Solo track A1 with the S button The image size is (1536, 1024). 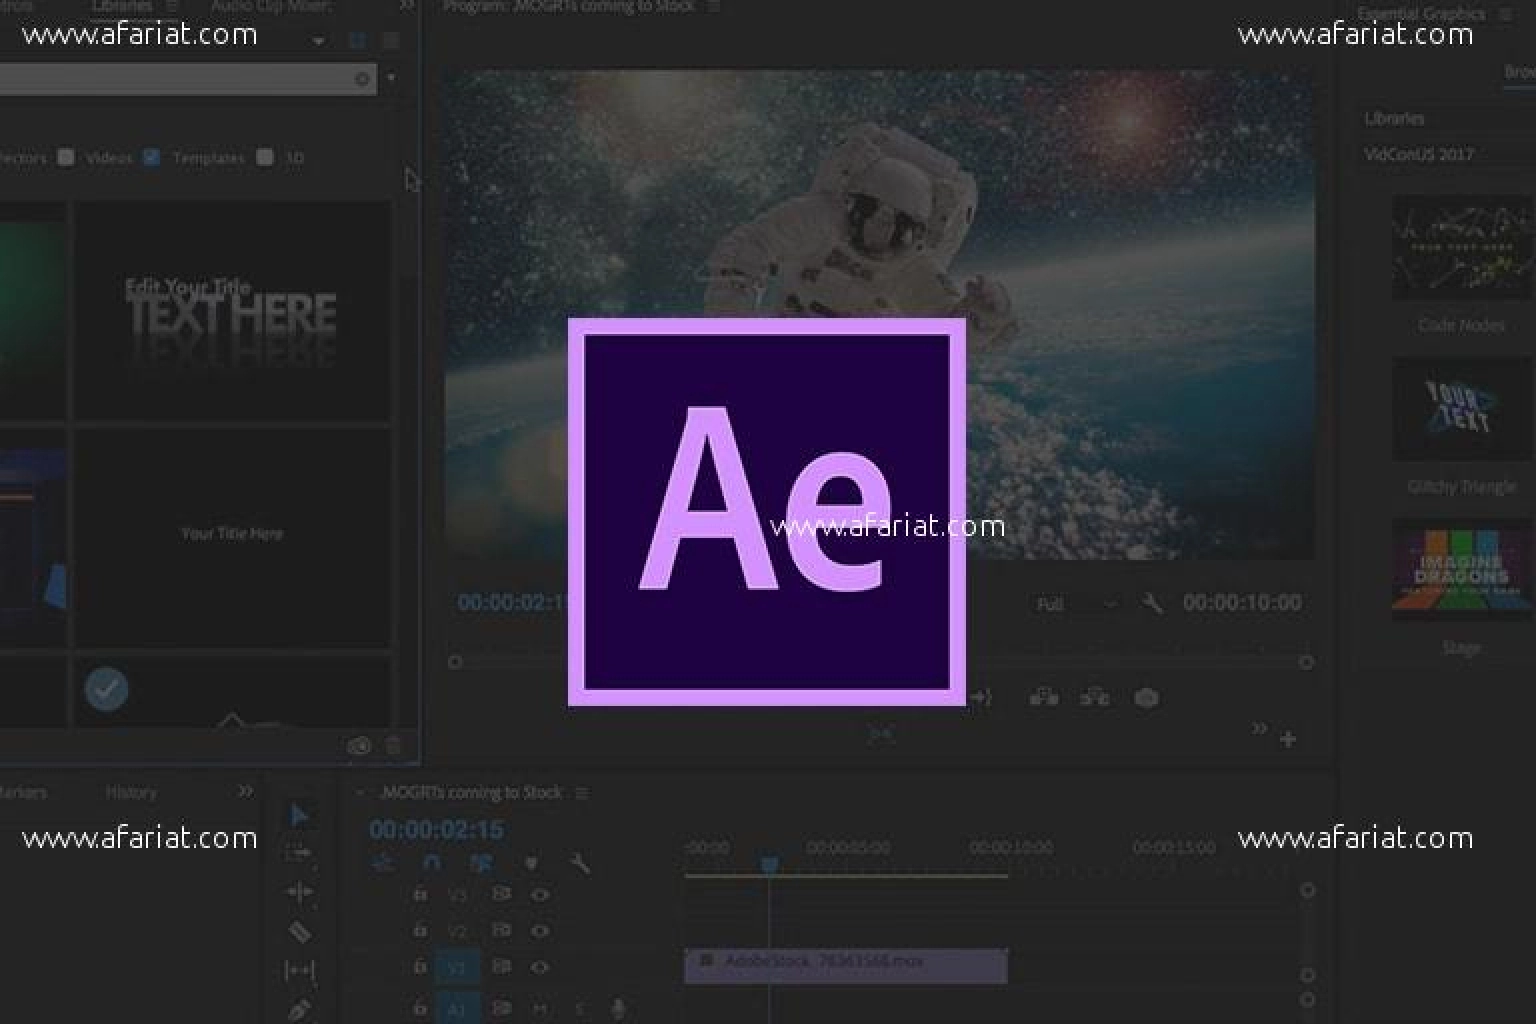578,1009
